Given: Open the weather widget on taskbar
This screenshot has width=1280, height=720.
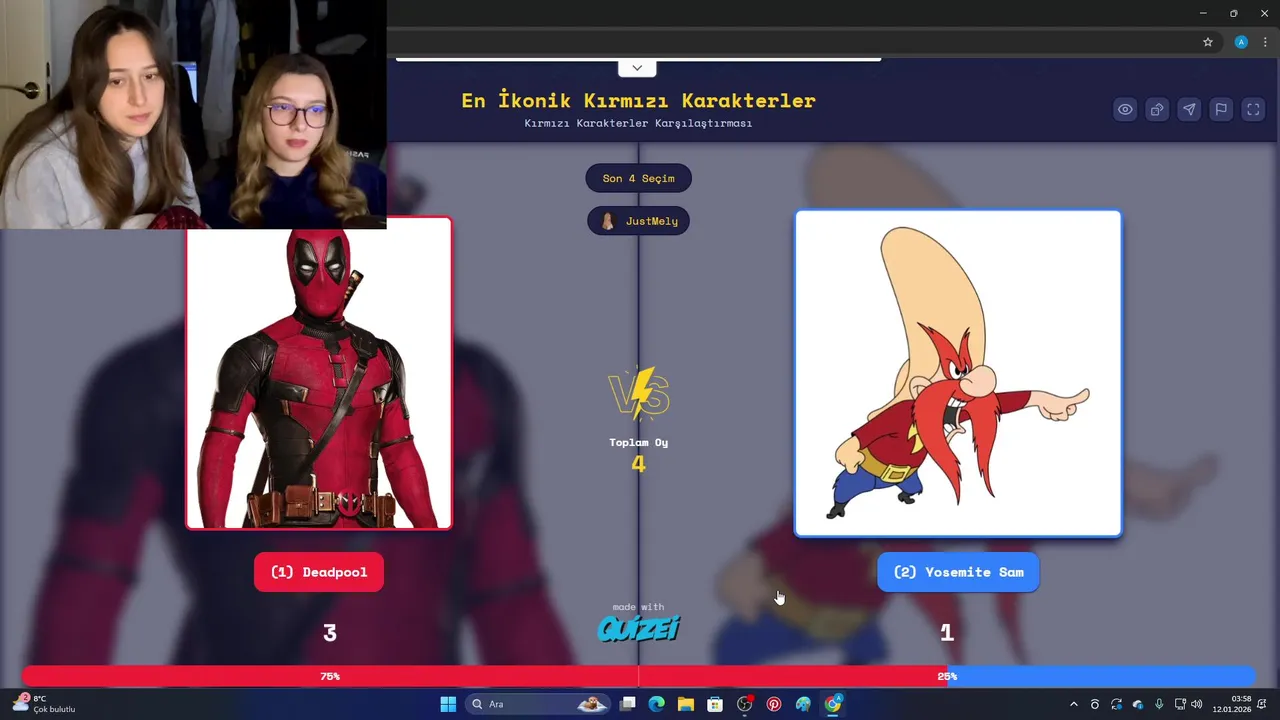Looking at the screenshot, I should [x=45, y=704].
